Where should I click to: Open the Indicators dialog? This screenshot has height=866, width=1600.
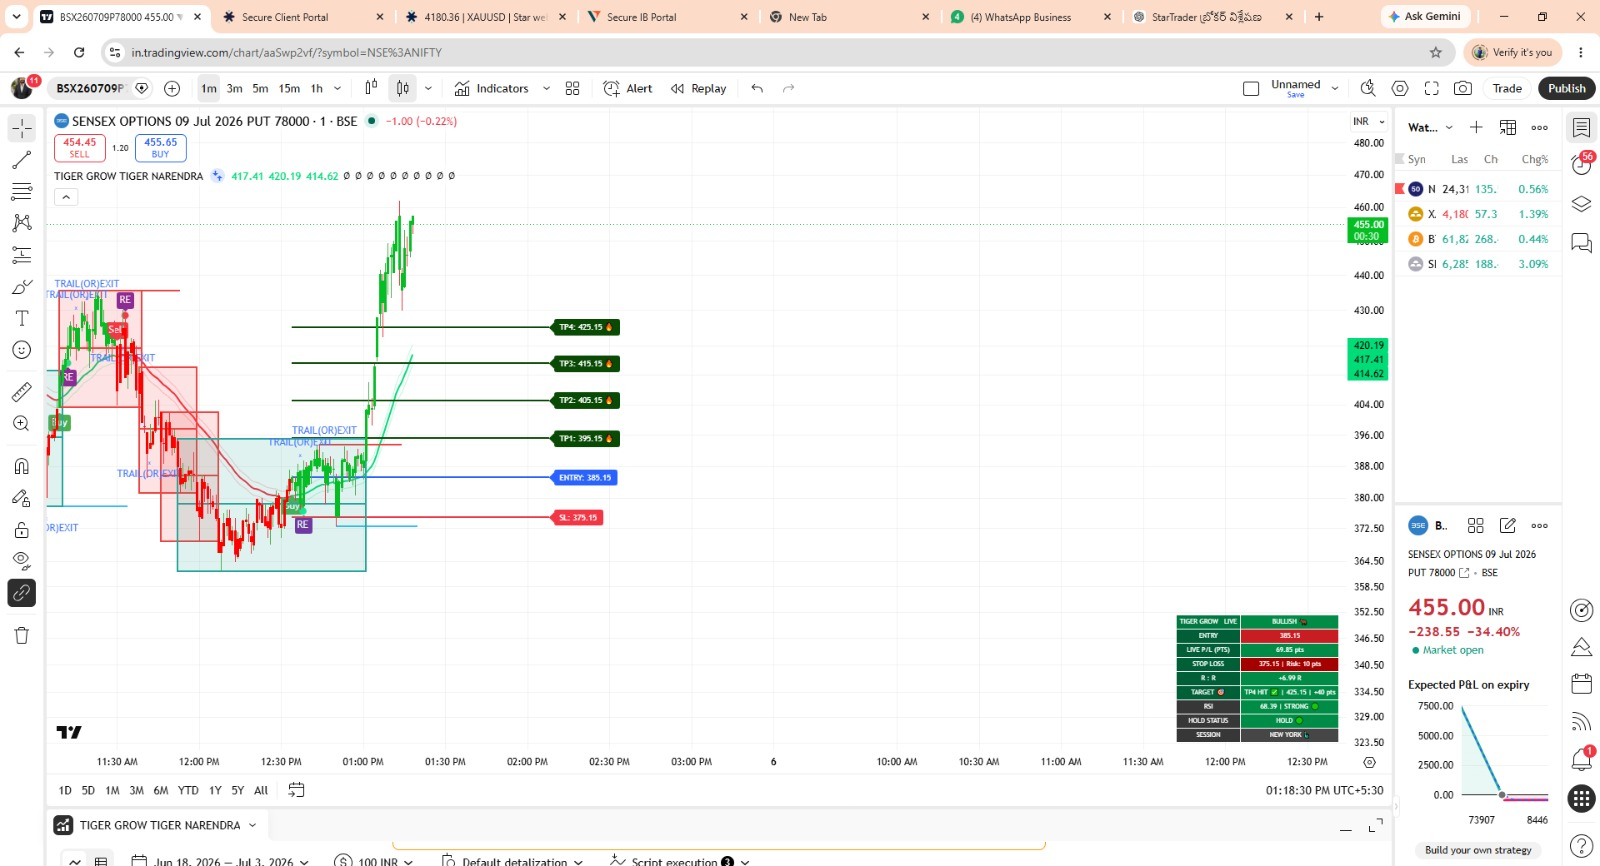(x=491, y=88)
